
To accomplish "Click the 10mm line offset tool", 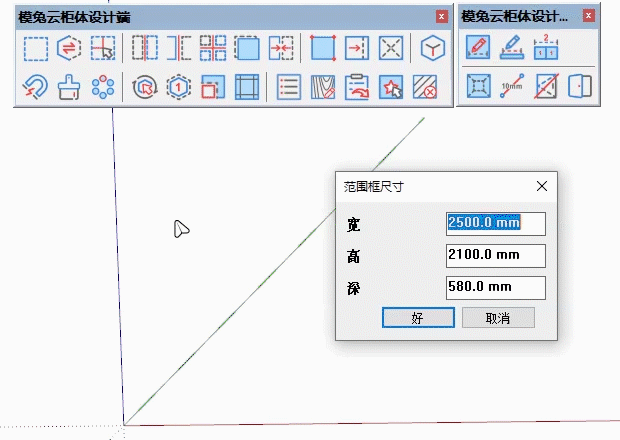I will coord(512,87).
